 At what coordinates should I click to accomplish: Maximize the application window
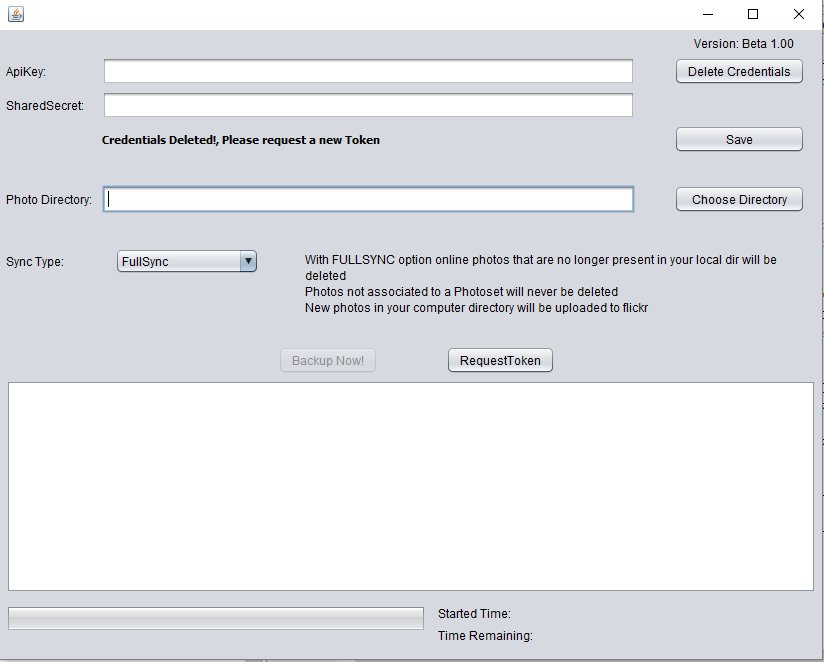pyautogui.click(x=753, y=14)
